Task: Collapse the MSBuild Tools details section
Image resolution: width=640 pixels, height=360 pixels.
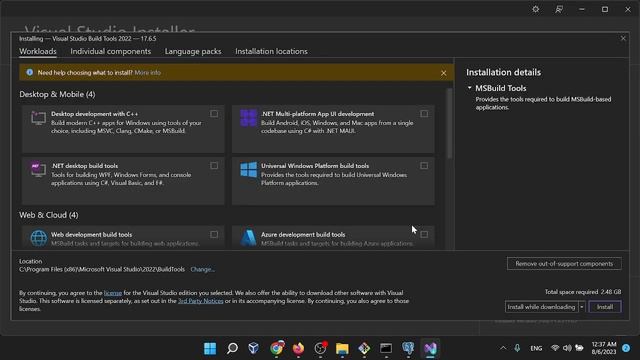Action: point(469,88)
